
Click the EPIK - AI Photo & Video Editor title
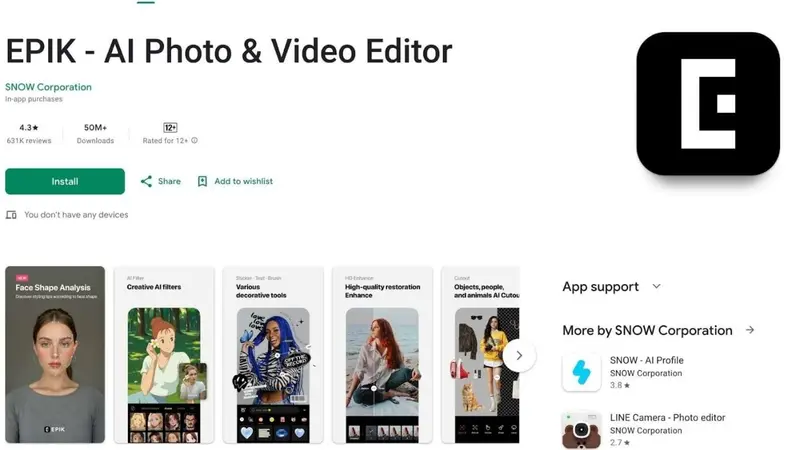tap(229, 51)
